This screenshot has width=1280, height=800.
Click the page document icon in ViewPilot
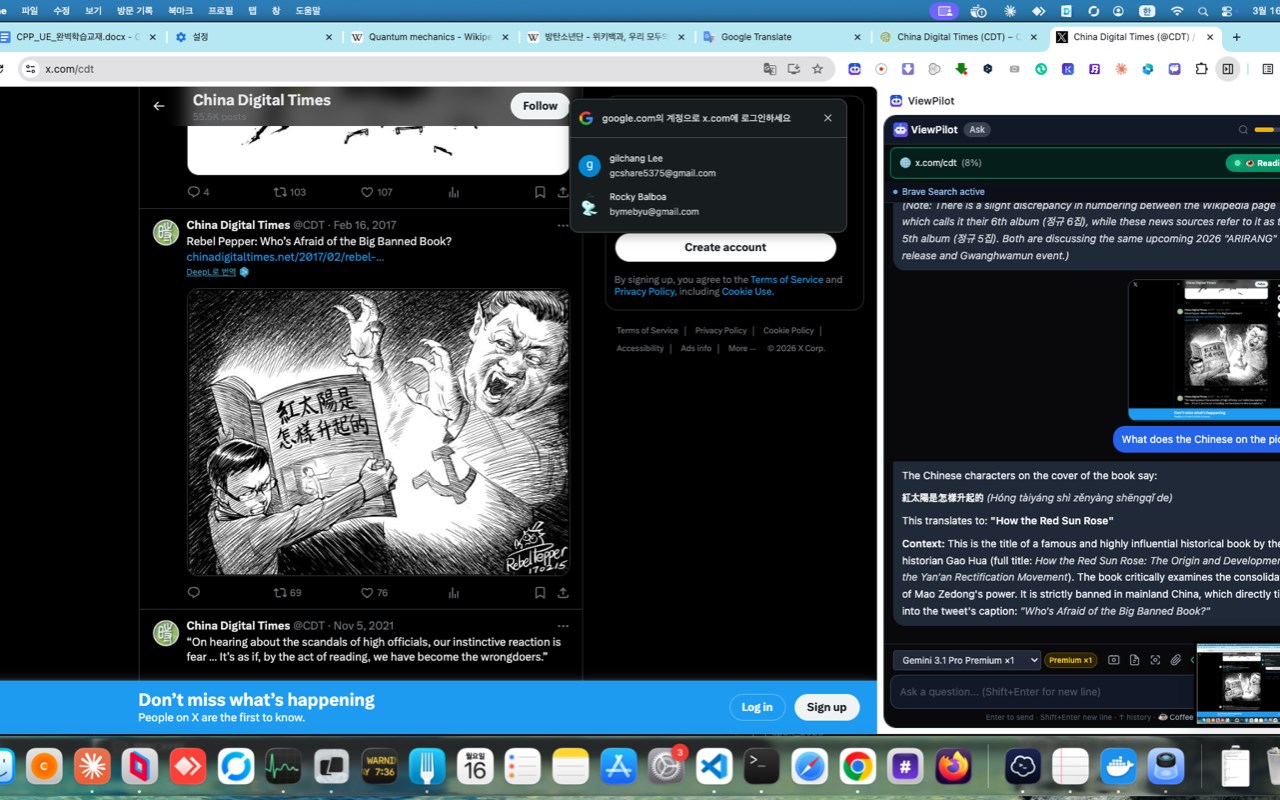[x=1134, y=660]
